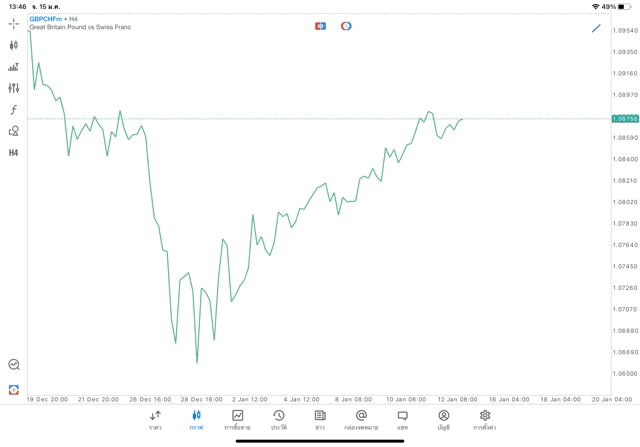The height and width of the screenshot is (447, 640).
Task: Click the current price label 1.08758
Action: click(x=625, y=119)
